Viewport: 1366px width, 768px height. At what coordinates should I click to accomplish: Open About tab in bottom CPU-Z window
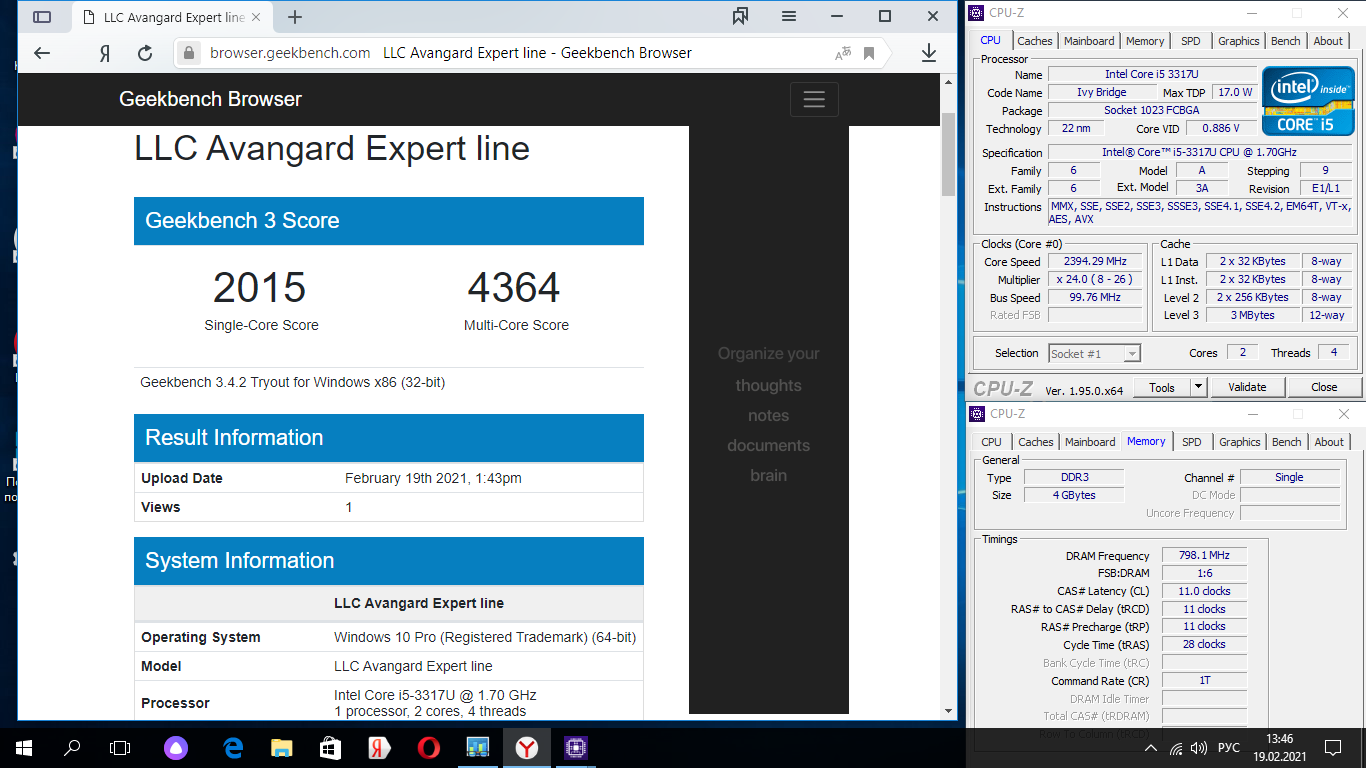point(1329,442)
